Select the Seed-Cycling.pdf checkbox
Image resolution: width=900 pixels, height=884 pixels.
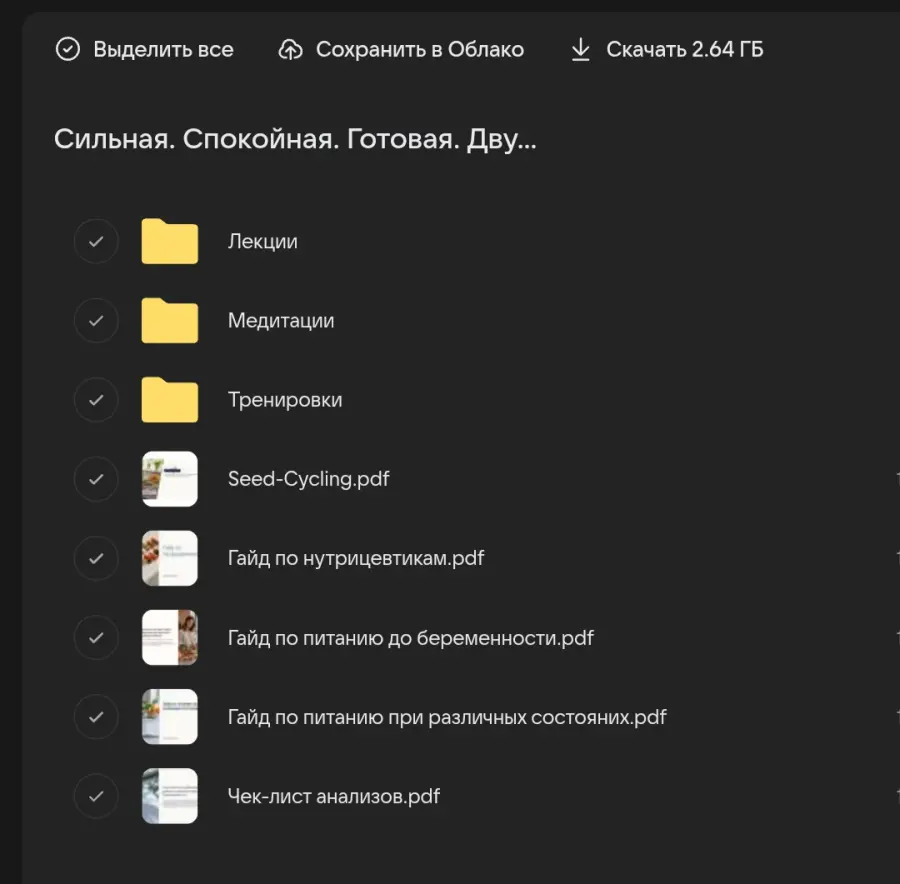click(96, 479)
